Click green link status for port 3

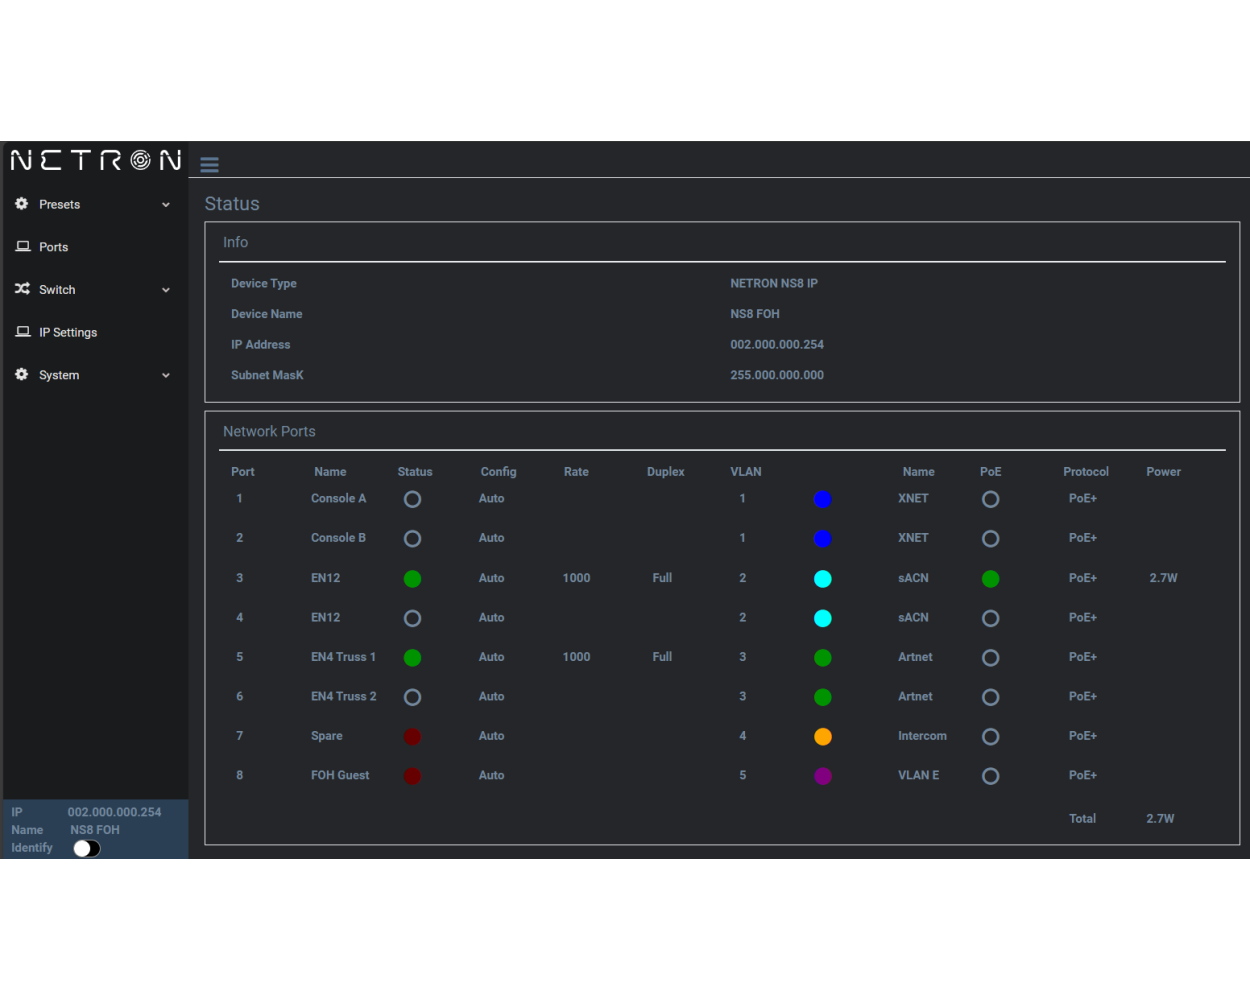(x=412, y=578)
